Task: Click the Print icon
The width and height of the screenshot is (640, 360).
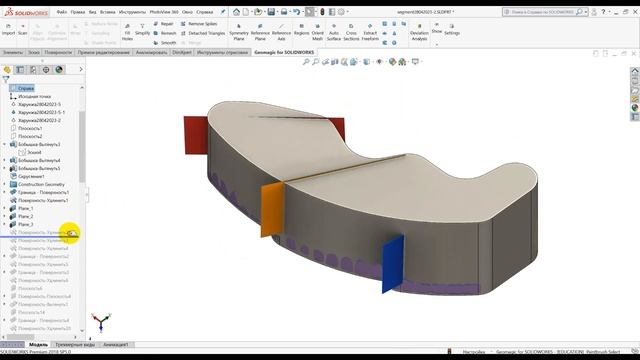Action: pyautogui.click(x=284, y=12)
